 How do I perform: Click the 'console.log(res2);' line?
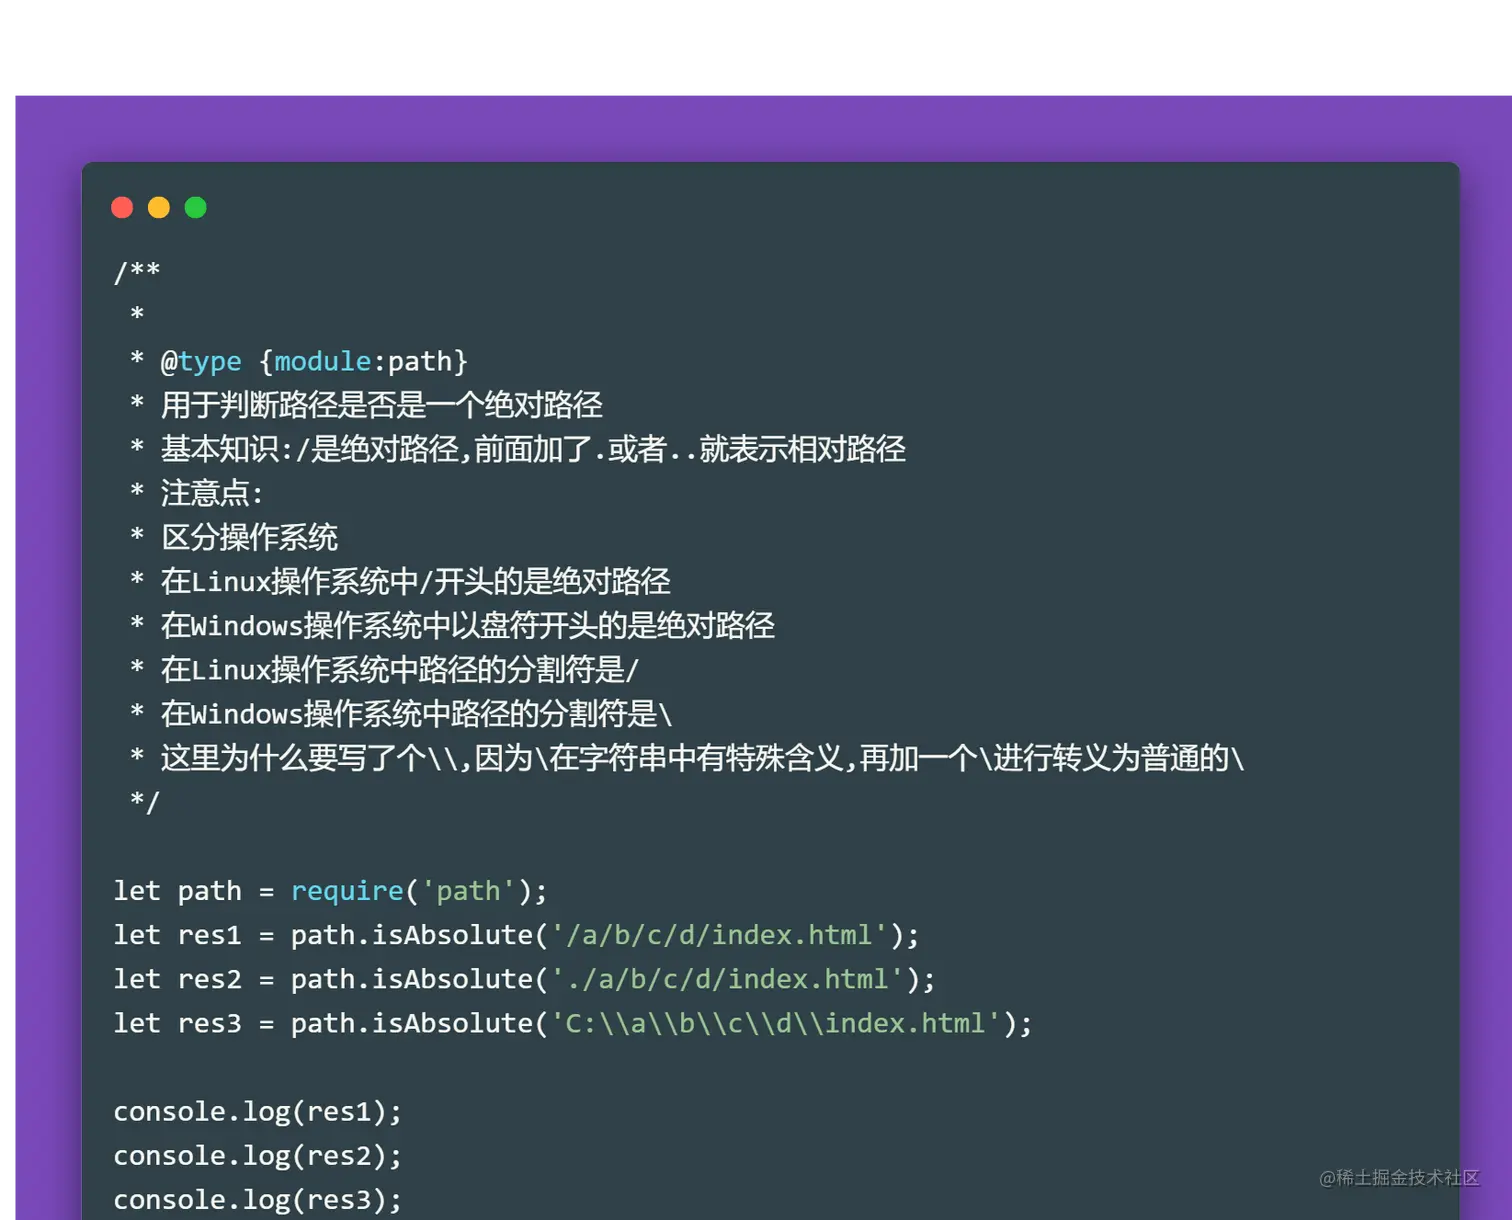(x=258, y=1155)
